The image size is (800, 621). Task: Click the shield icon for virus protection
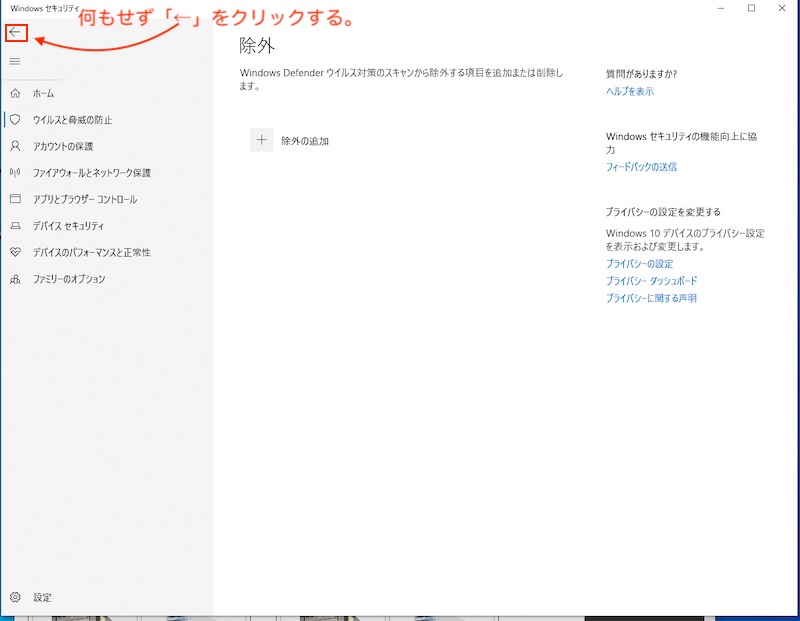point(15,119)
